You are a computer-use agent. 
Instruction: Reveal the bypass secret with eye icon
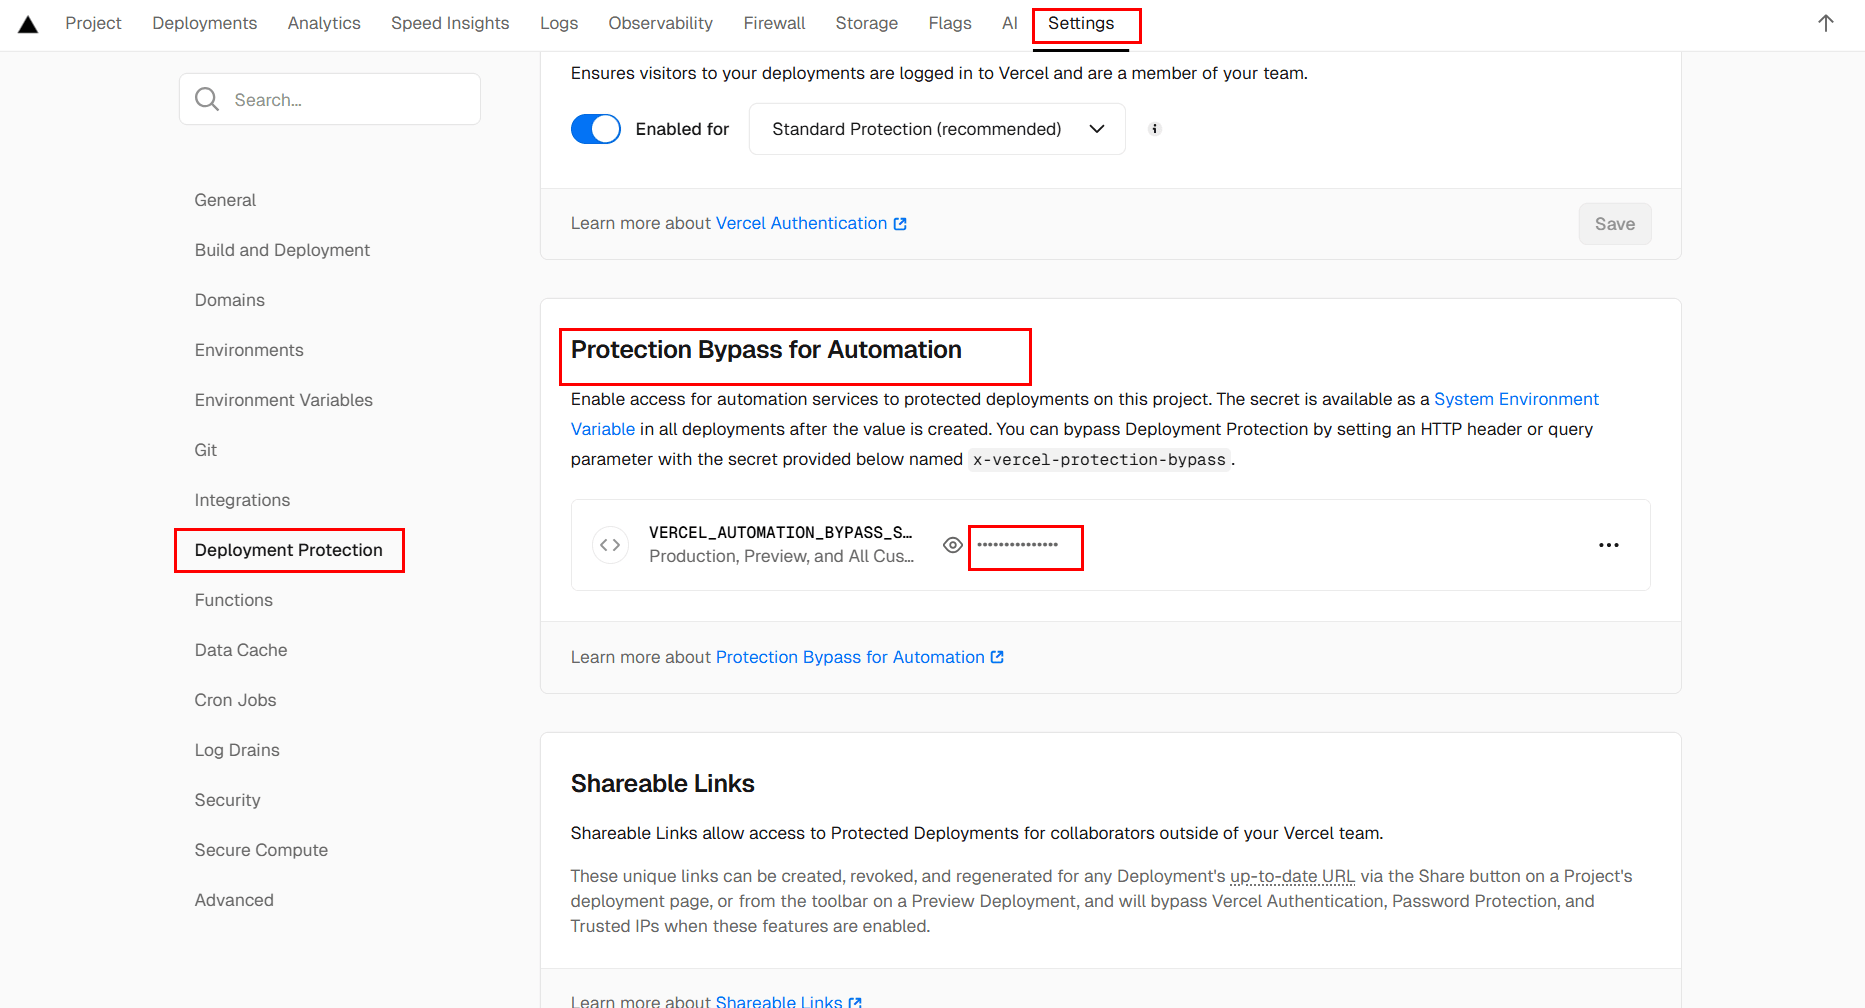[953, 545]
